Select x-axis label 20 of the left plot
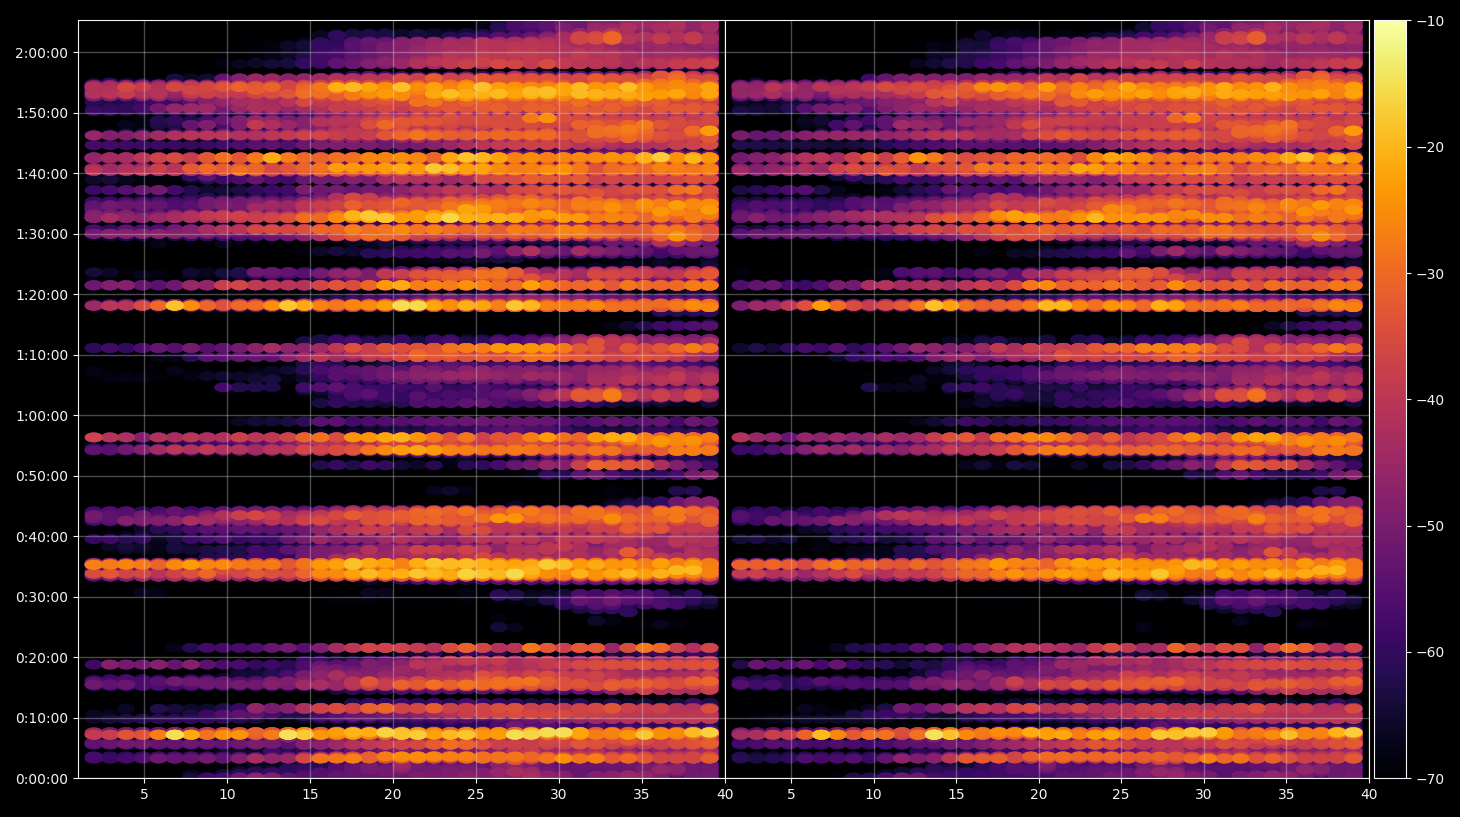This screenshot has width=1460, height=817. (x=393, y=795)
